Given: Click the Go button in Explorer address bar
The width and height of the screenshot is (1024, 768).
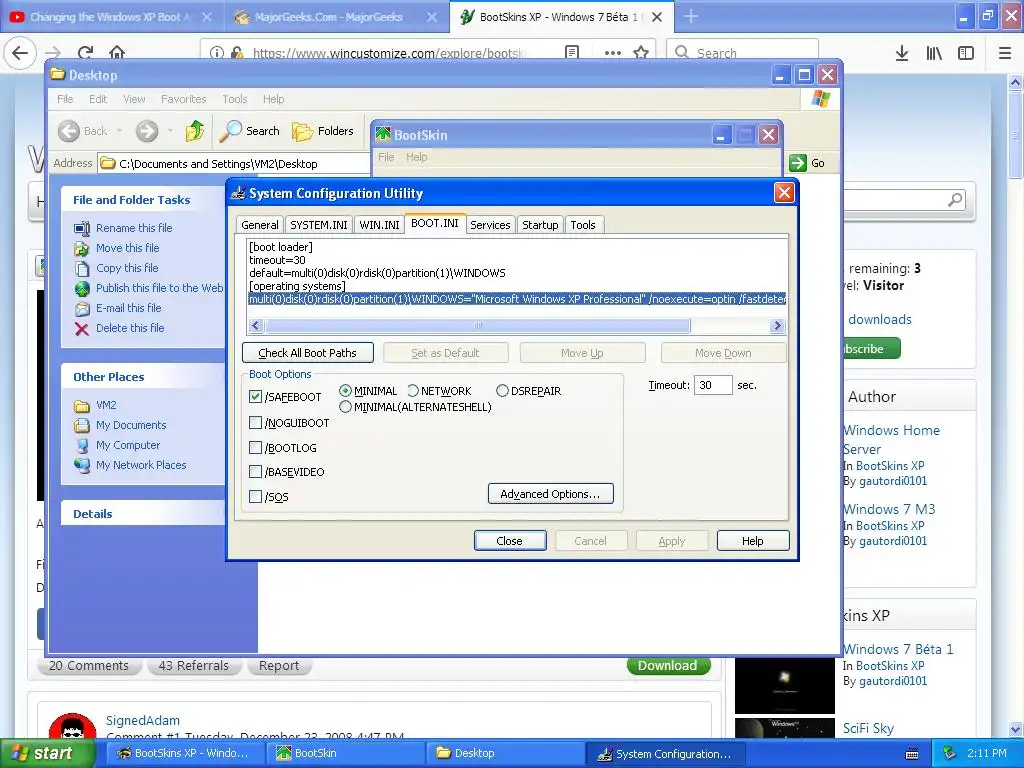Looking at the screenshot, I should click(807, 163).
